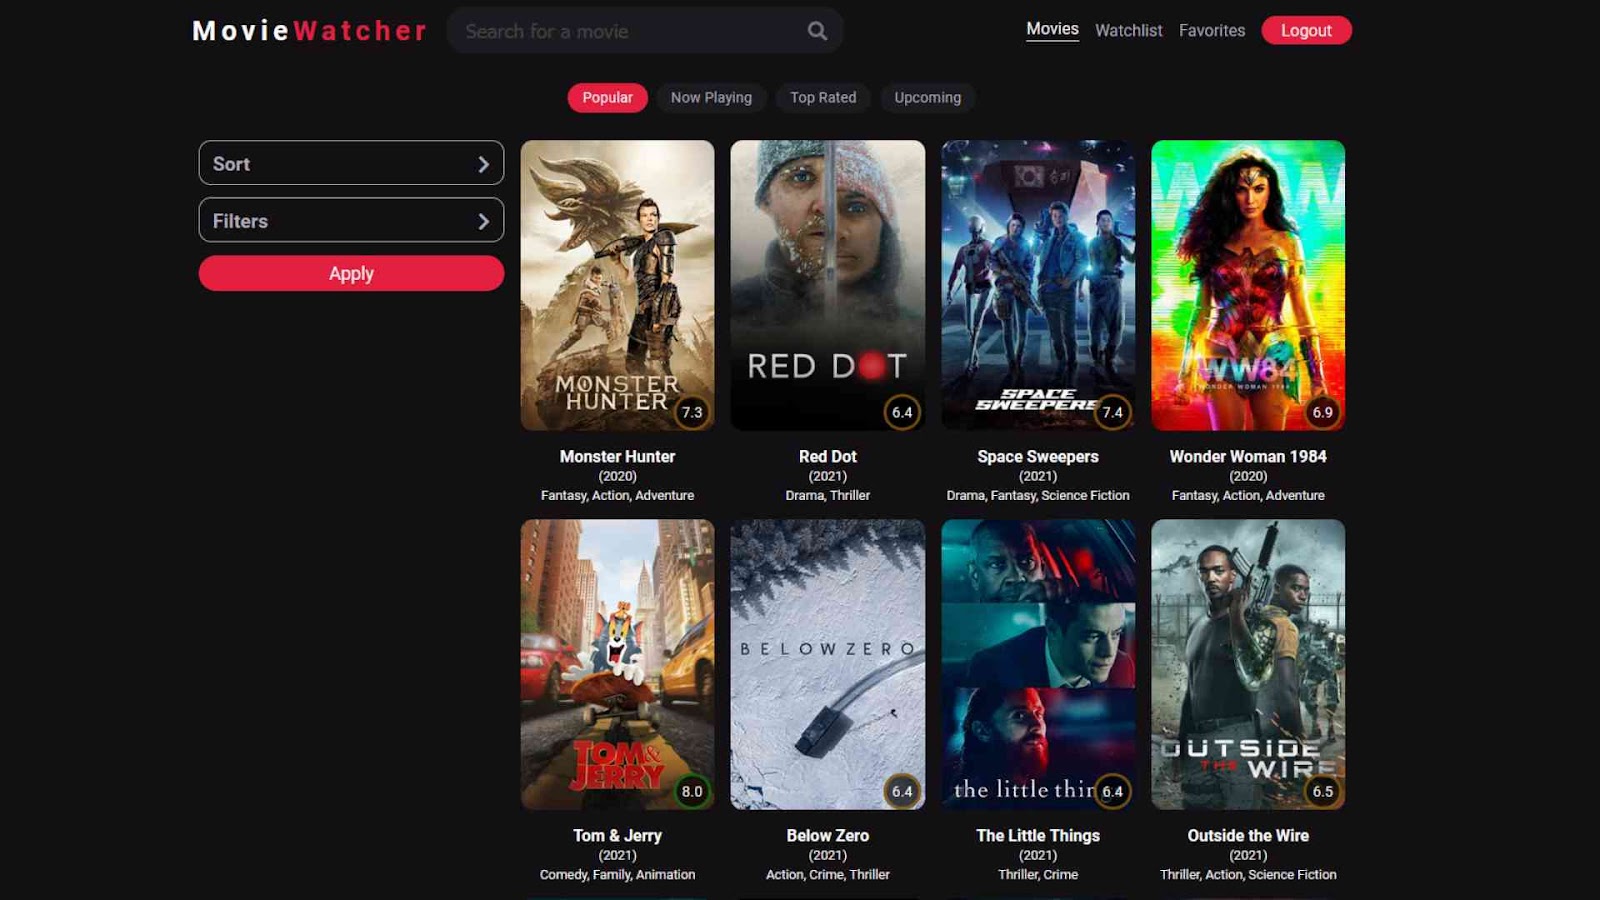Open the Tom & Jerry poster

618,664
